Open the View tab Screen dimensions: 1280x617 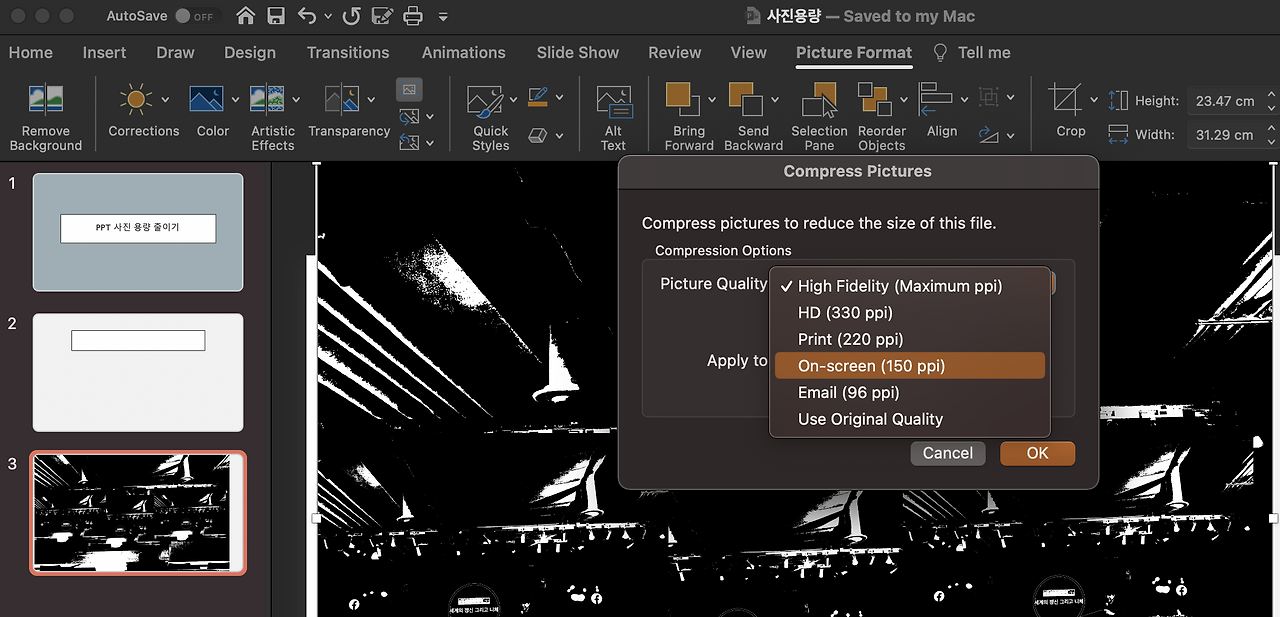[748, 52]
